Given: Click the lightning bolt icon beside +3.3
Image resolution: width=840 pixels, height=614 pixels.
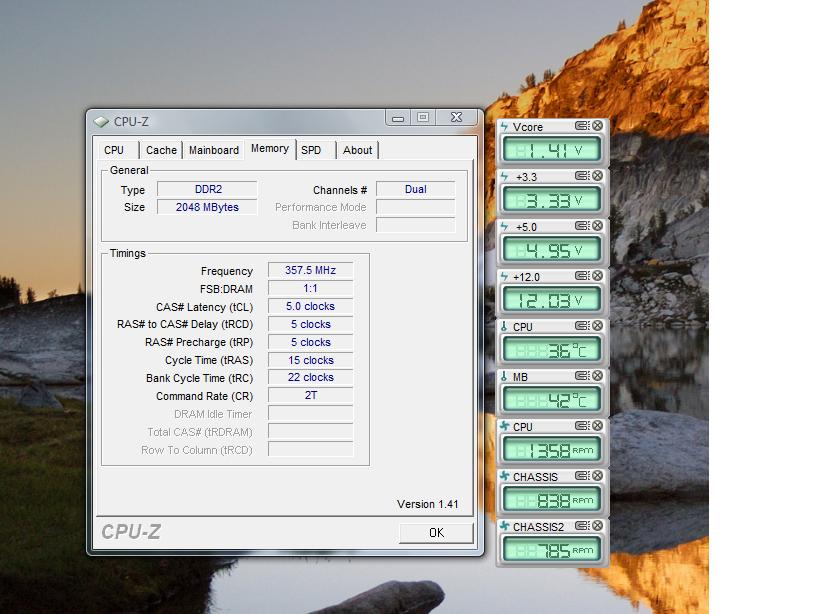Looking at the screenshot, I should pos(504,176).
